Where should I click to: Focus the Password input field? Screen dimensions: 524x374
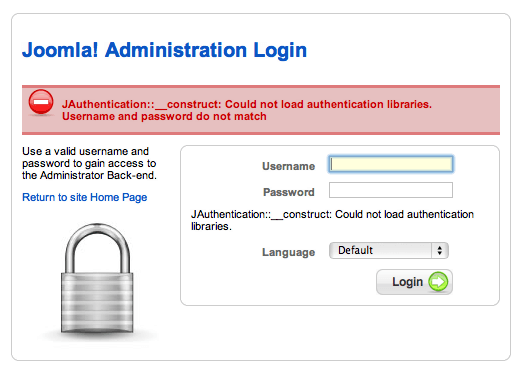pyautogui.click(x=391, y=190)
